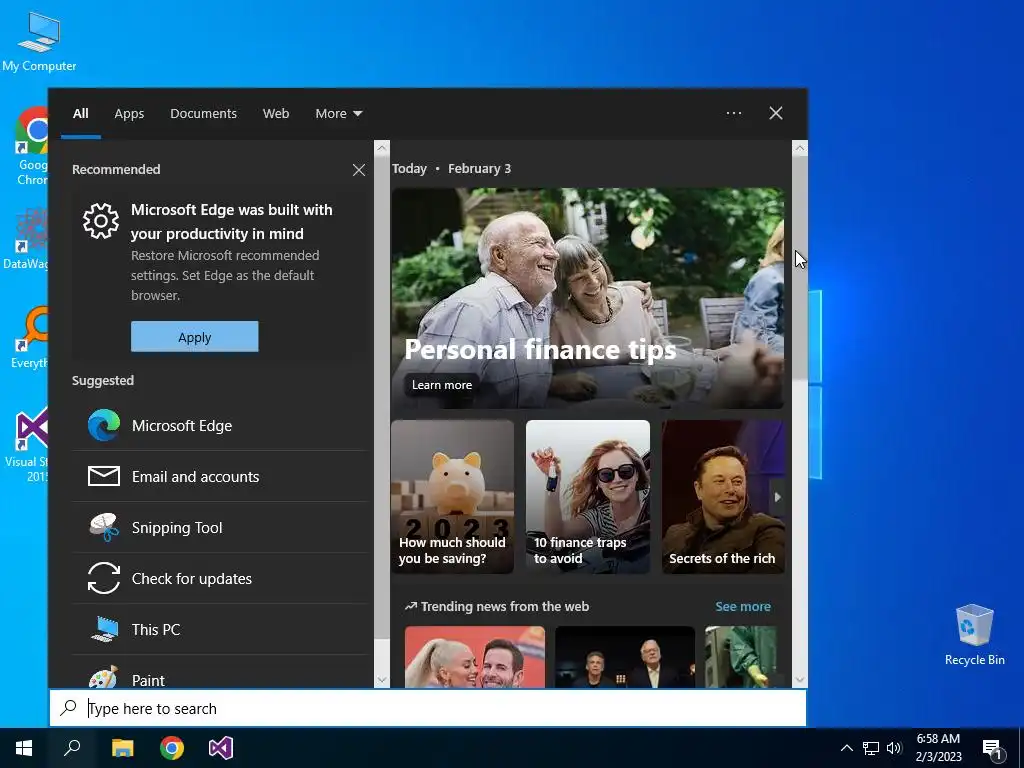Open the Windows Start menu
This screenshot has width=1024, height=768.
(x=24, y=748)
